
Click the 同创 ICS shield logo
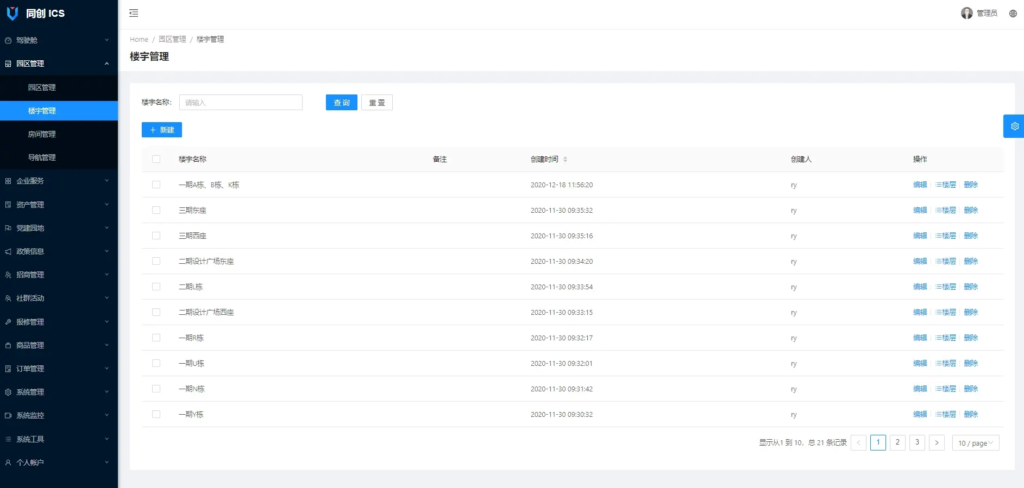point(11,13)
